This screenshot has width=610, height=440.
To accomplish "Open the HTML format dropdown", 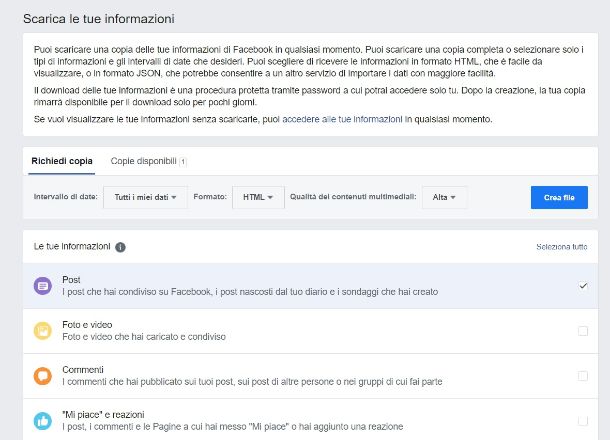I will point(258,197).
